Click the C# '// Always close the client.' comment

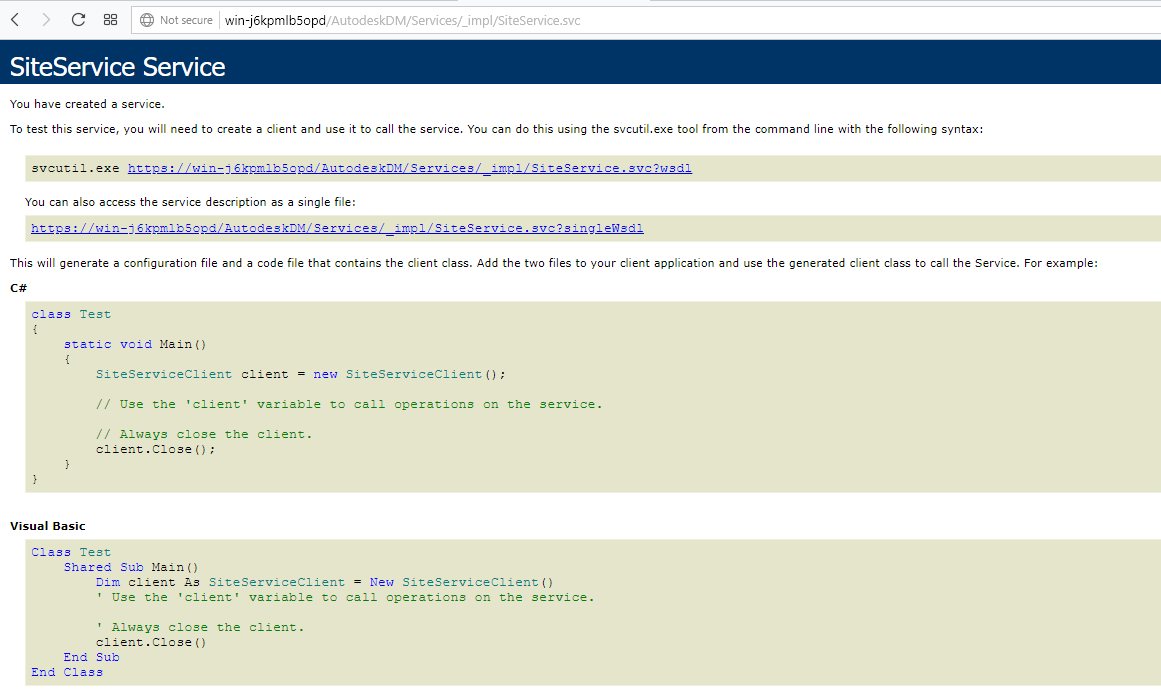[204, 434]
